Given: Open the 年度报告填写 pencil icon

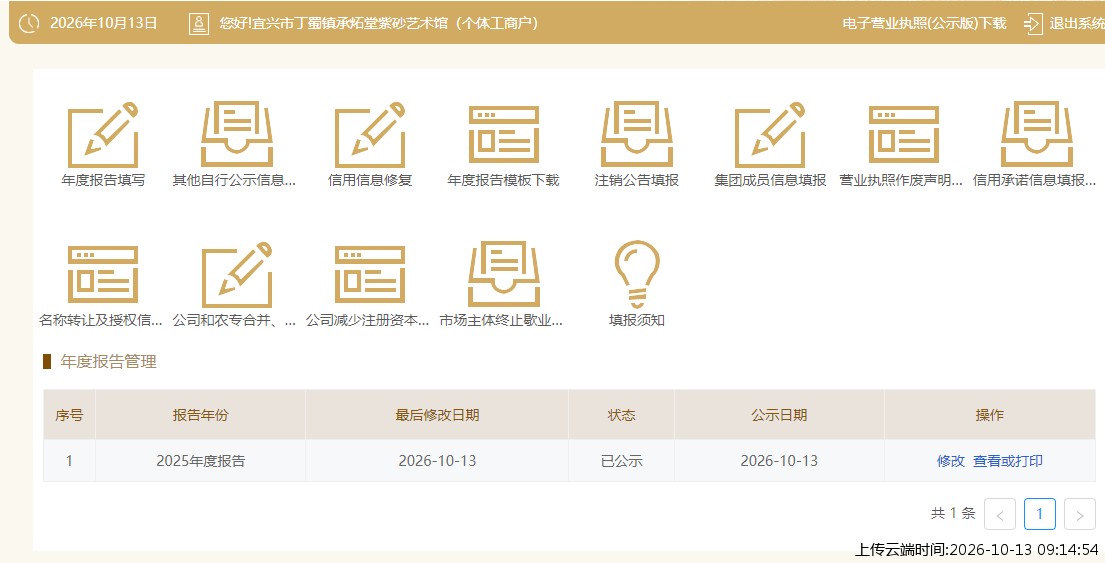Looking at the screenshot, I should [103, 135].
